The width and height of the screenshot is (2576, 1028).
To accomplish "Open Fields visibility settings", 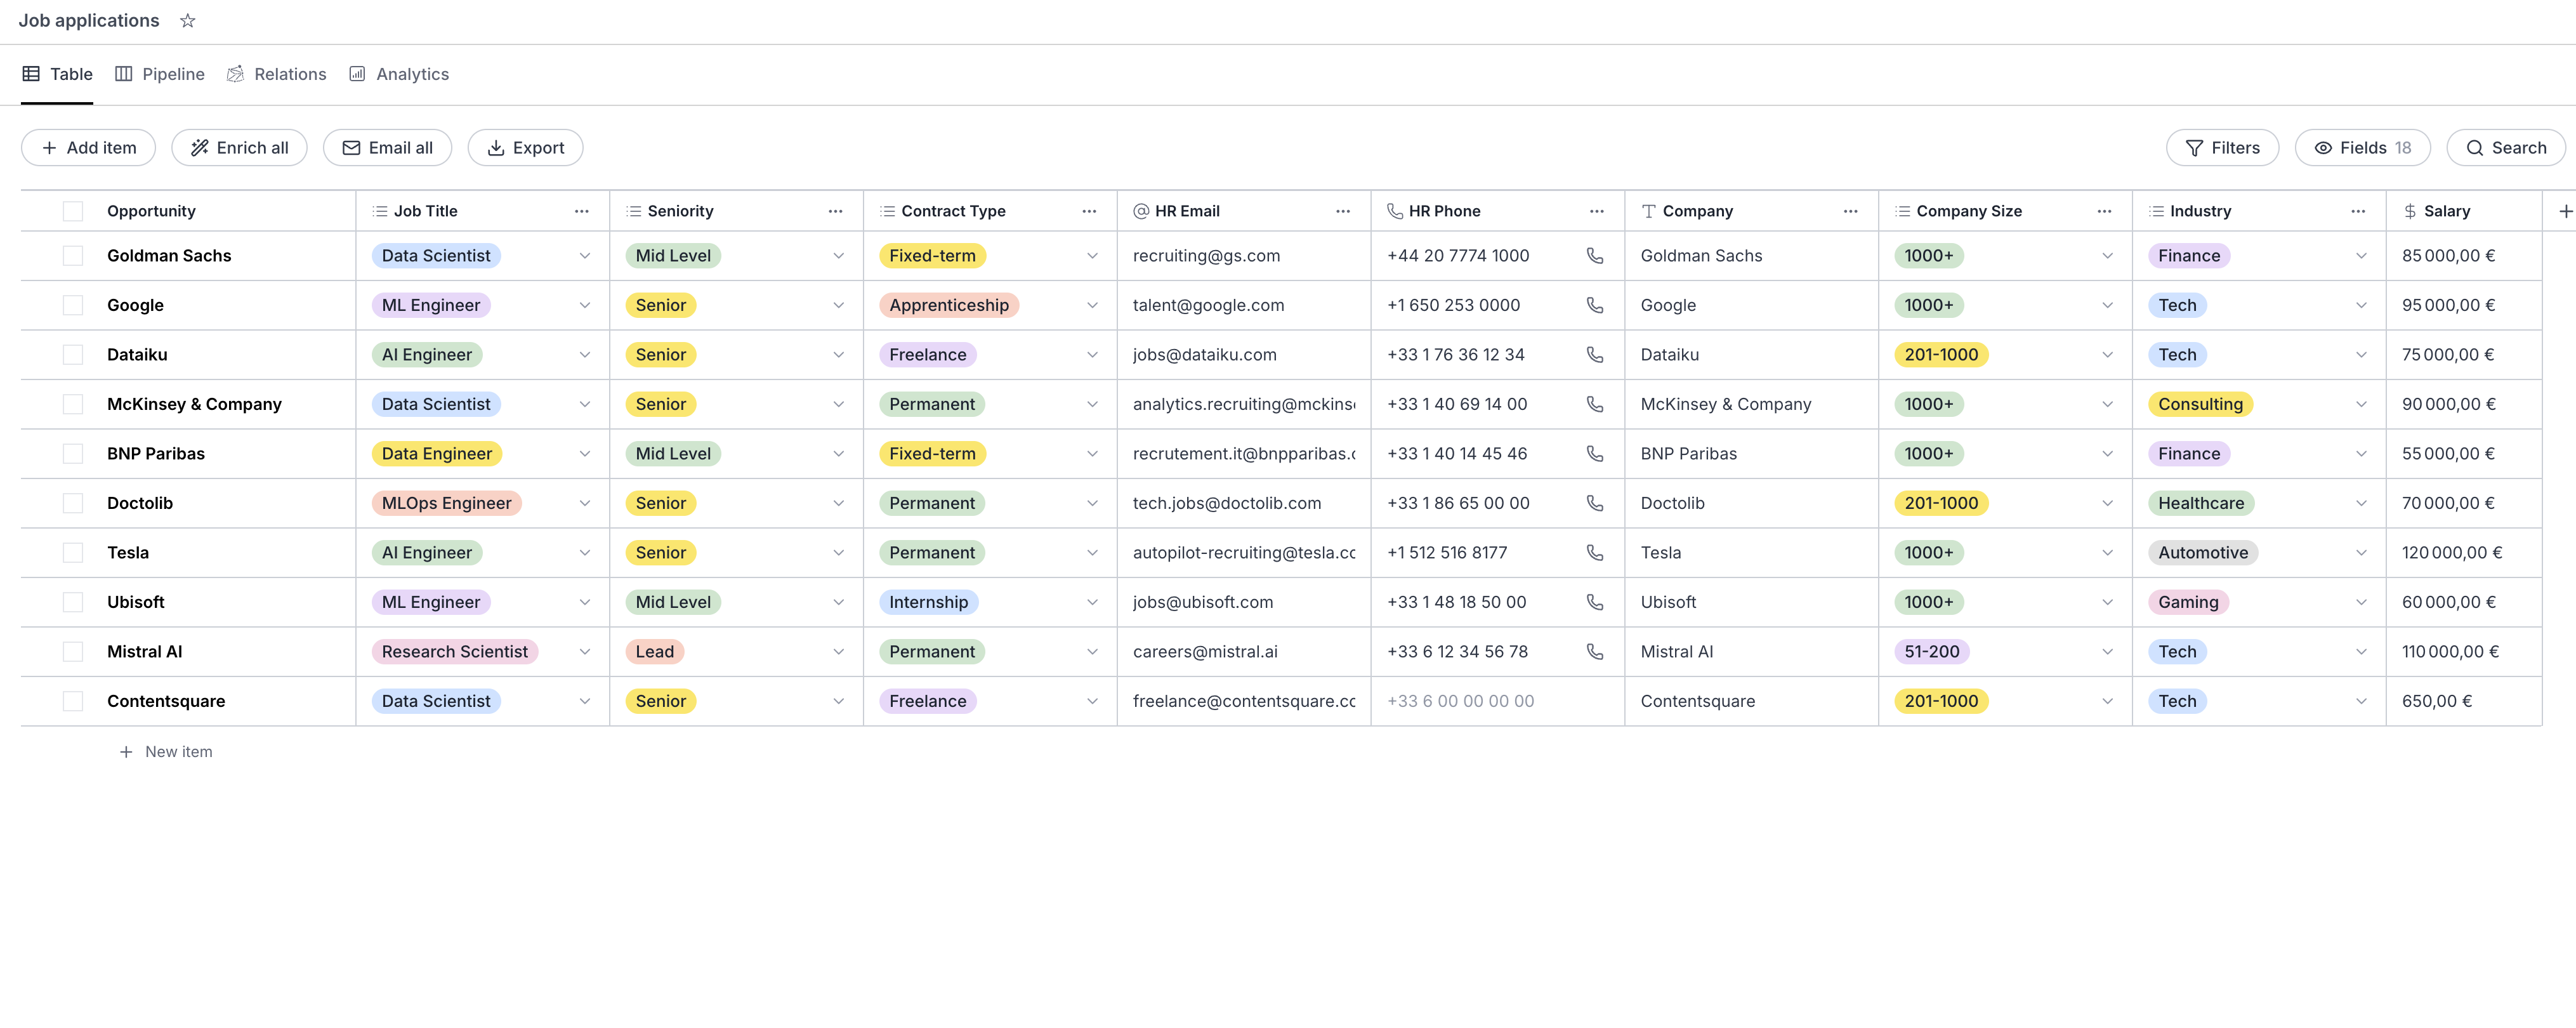I will click(x=2362, y=148).
